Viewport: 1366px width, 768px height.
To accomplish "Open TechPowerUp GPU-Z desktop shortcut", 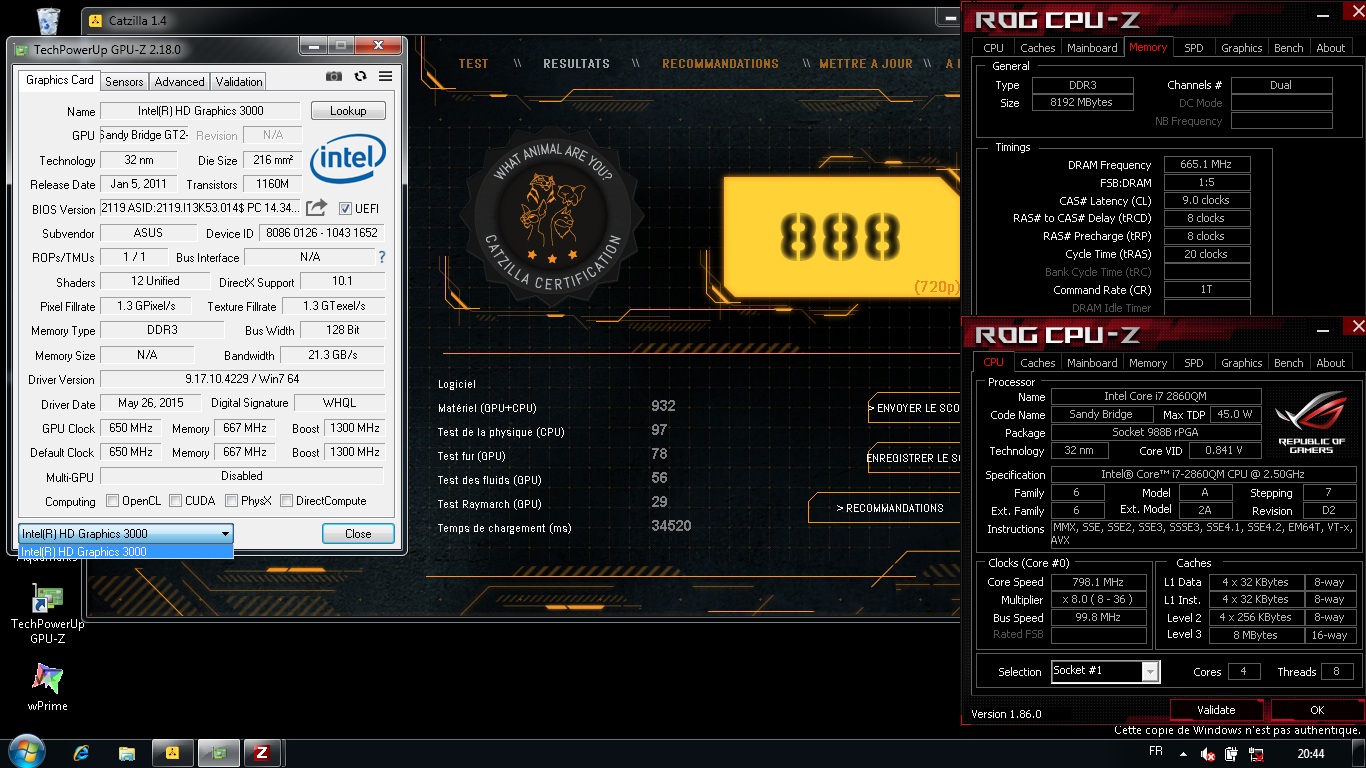I will pos(47,614).
